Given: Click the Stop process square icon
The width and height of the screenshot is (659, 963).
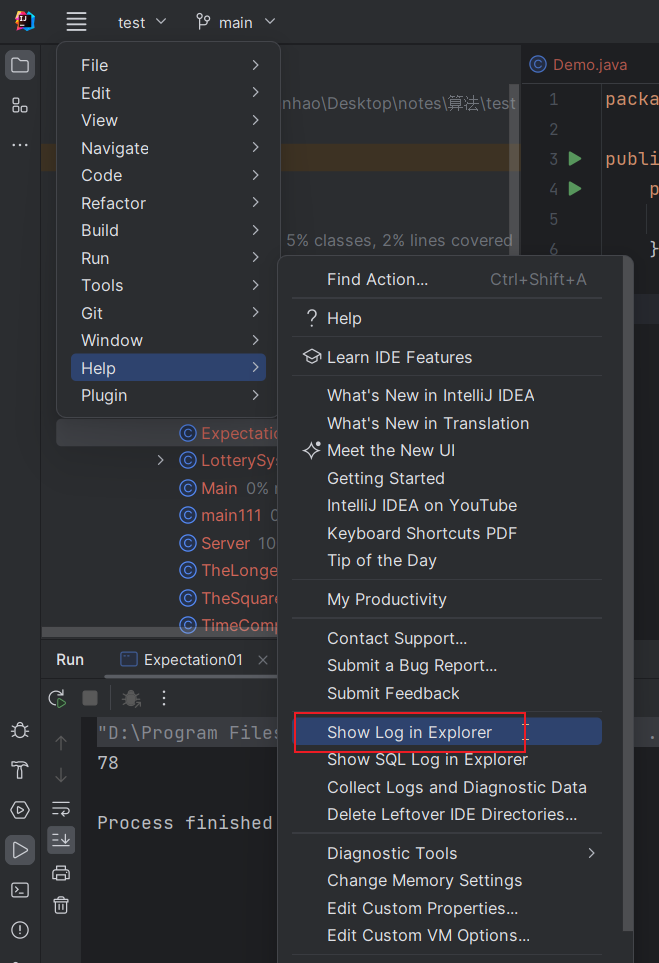Looking at the screenshot, I should 90,698.
